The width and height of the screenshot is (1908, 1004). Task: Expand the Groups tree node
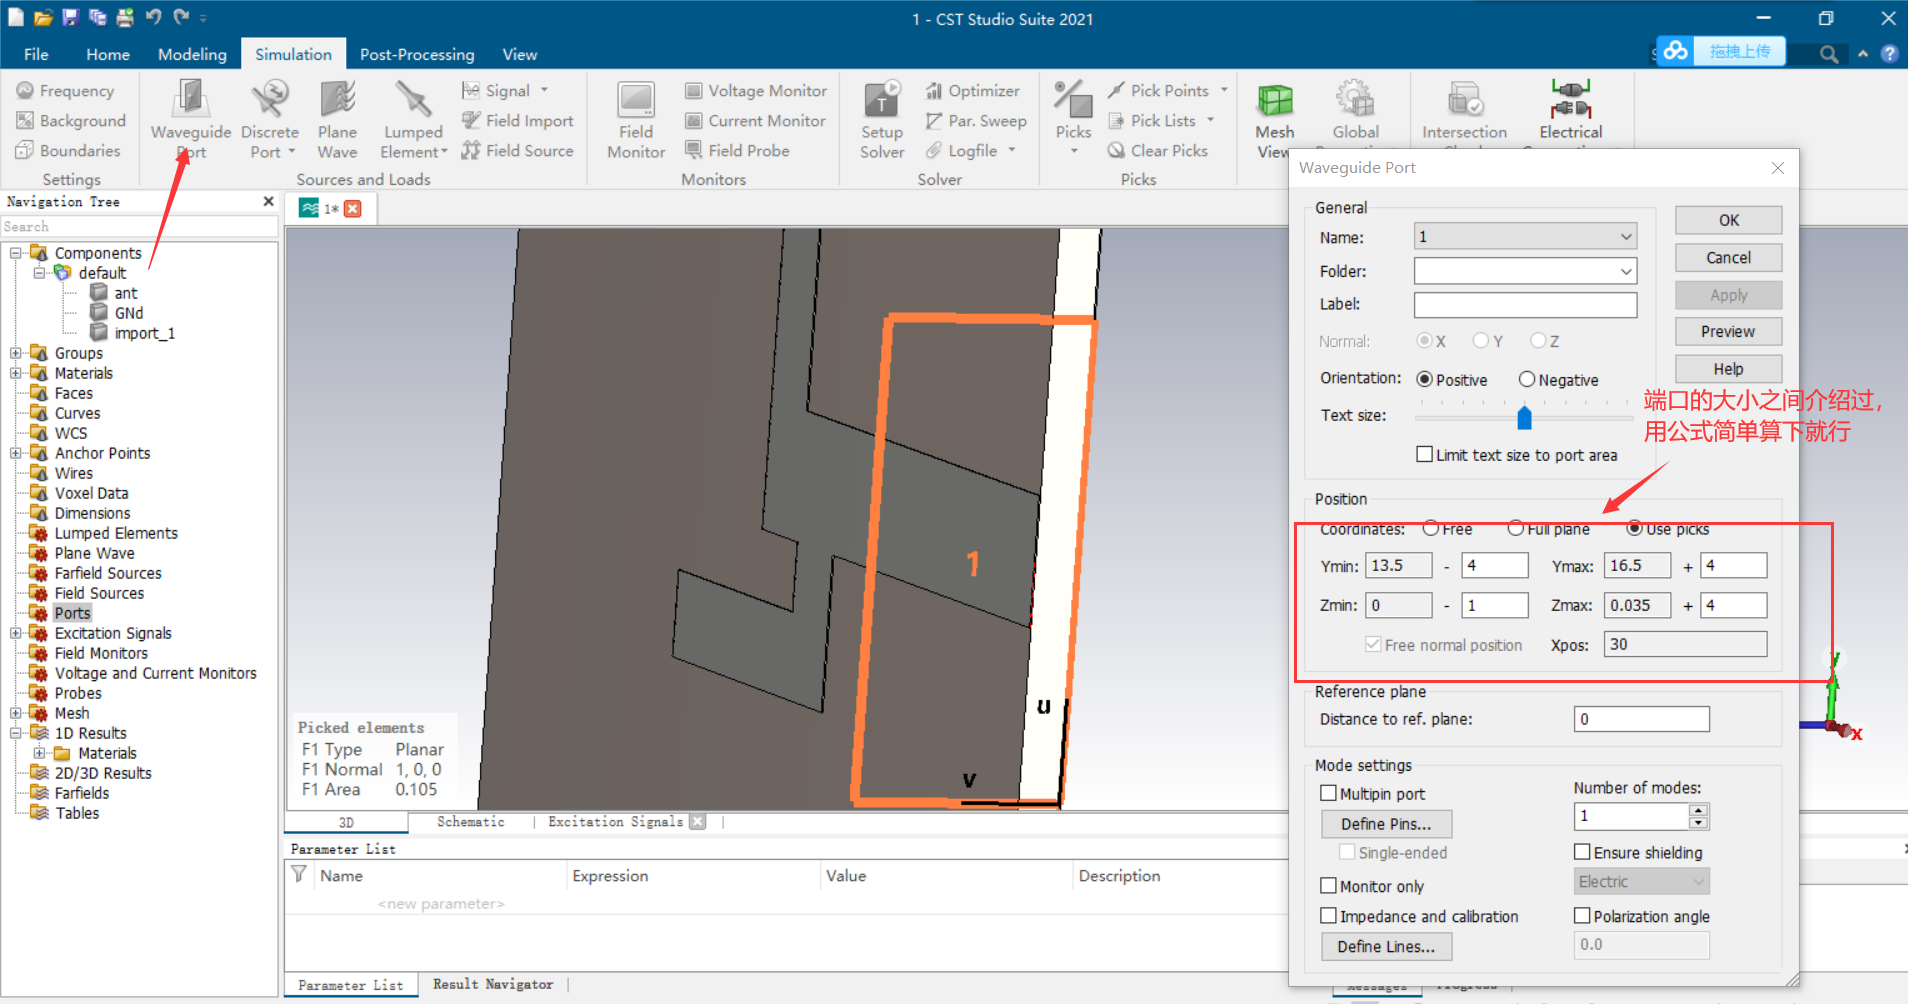(16, 353)
